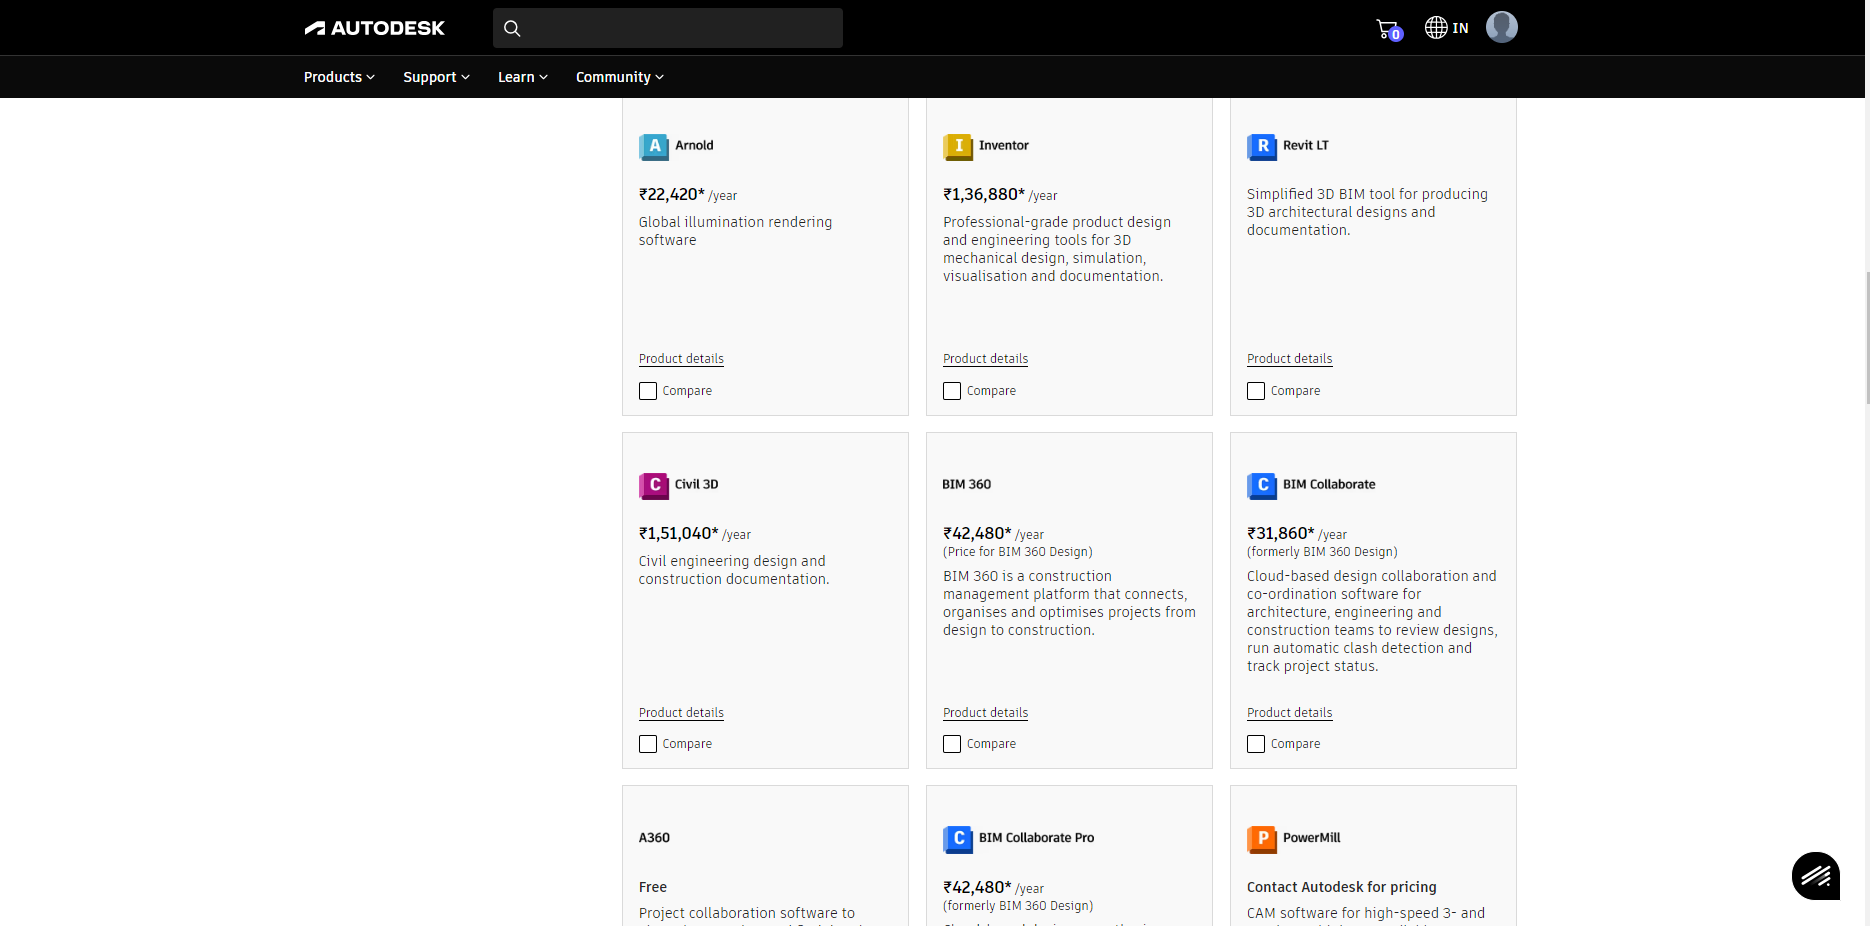This screenshot has height=926, width=1870.
Task: Click the A360 Free price label
Action: click(x=653, y=887)
